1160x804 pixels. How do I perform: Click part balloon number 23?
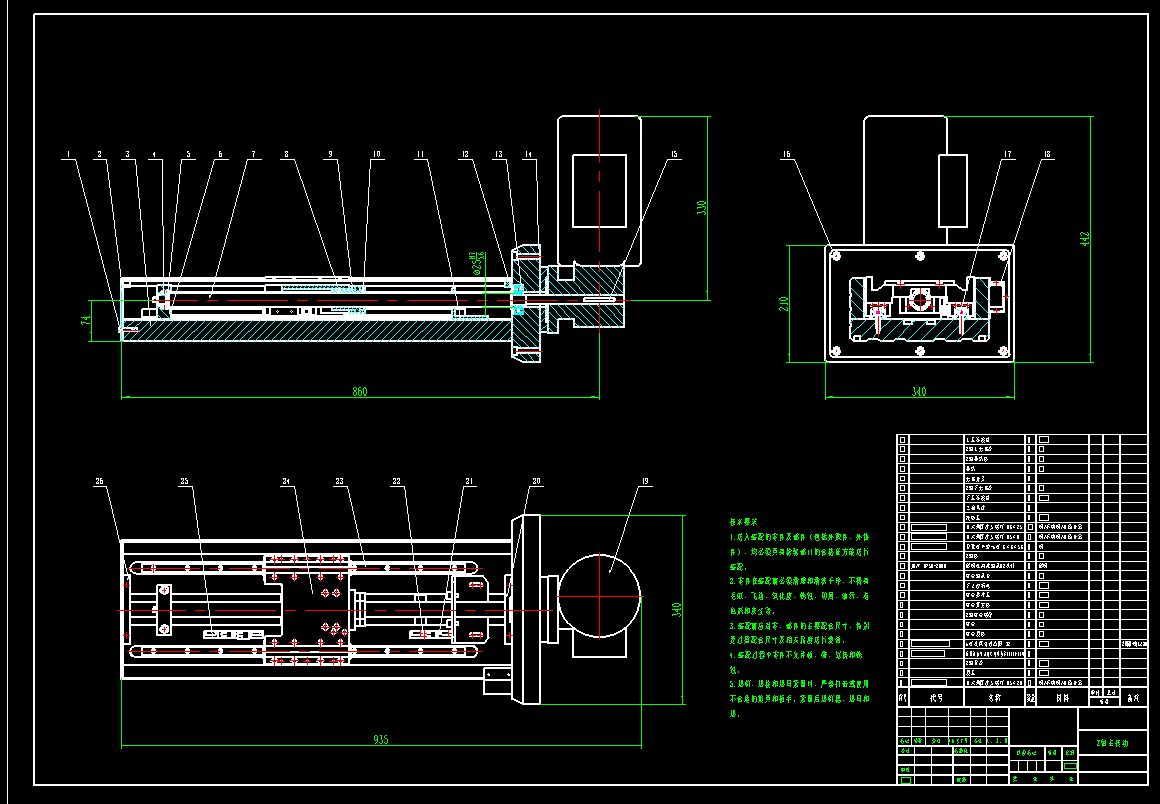click(x=340, y=482)
